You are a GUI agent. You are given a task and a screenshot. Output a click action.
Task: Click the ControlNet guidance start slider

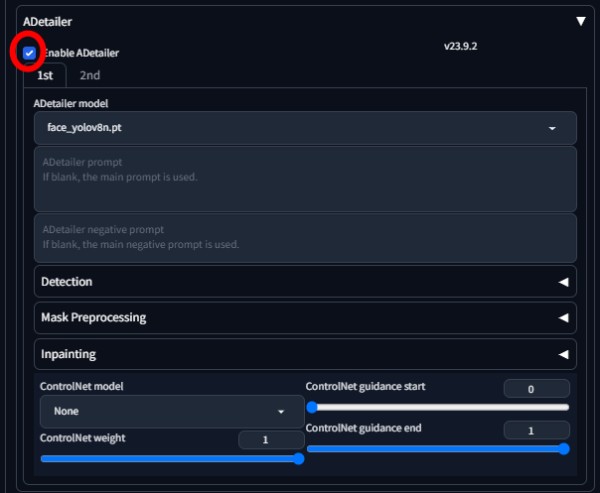coord(438,407)
